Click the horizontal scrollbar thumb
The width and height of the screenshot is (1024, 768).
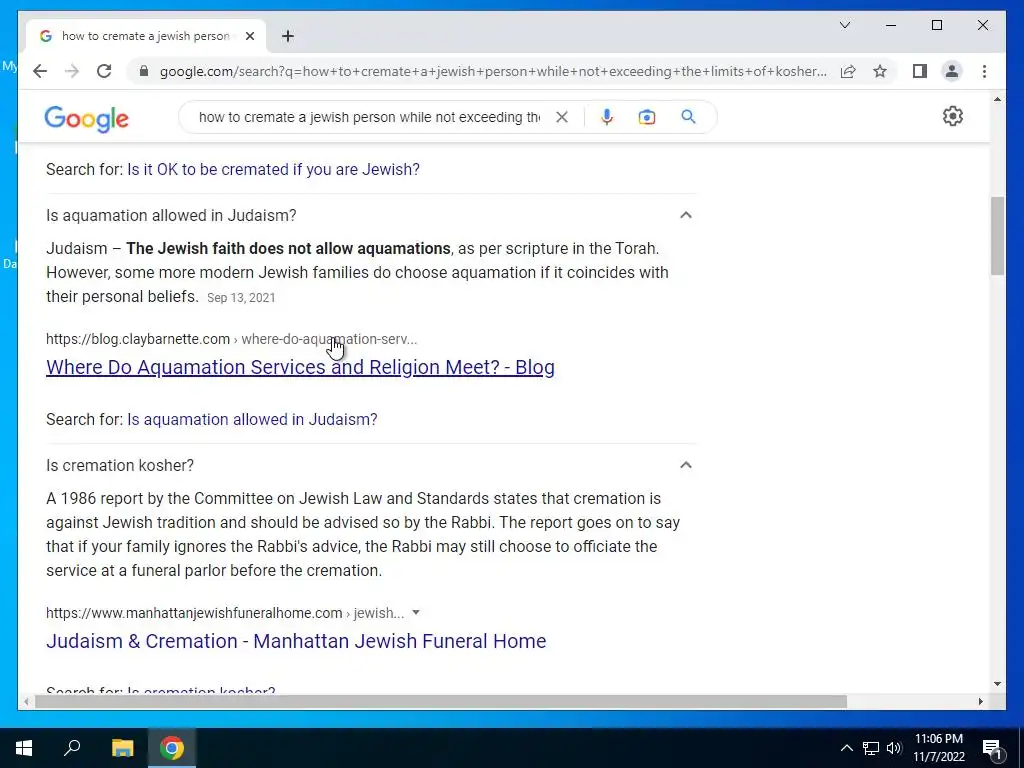click(441, 701)
